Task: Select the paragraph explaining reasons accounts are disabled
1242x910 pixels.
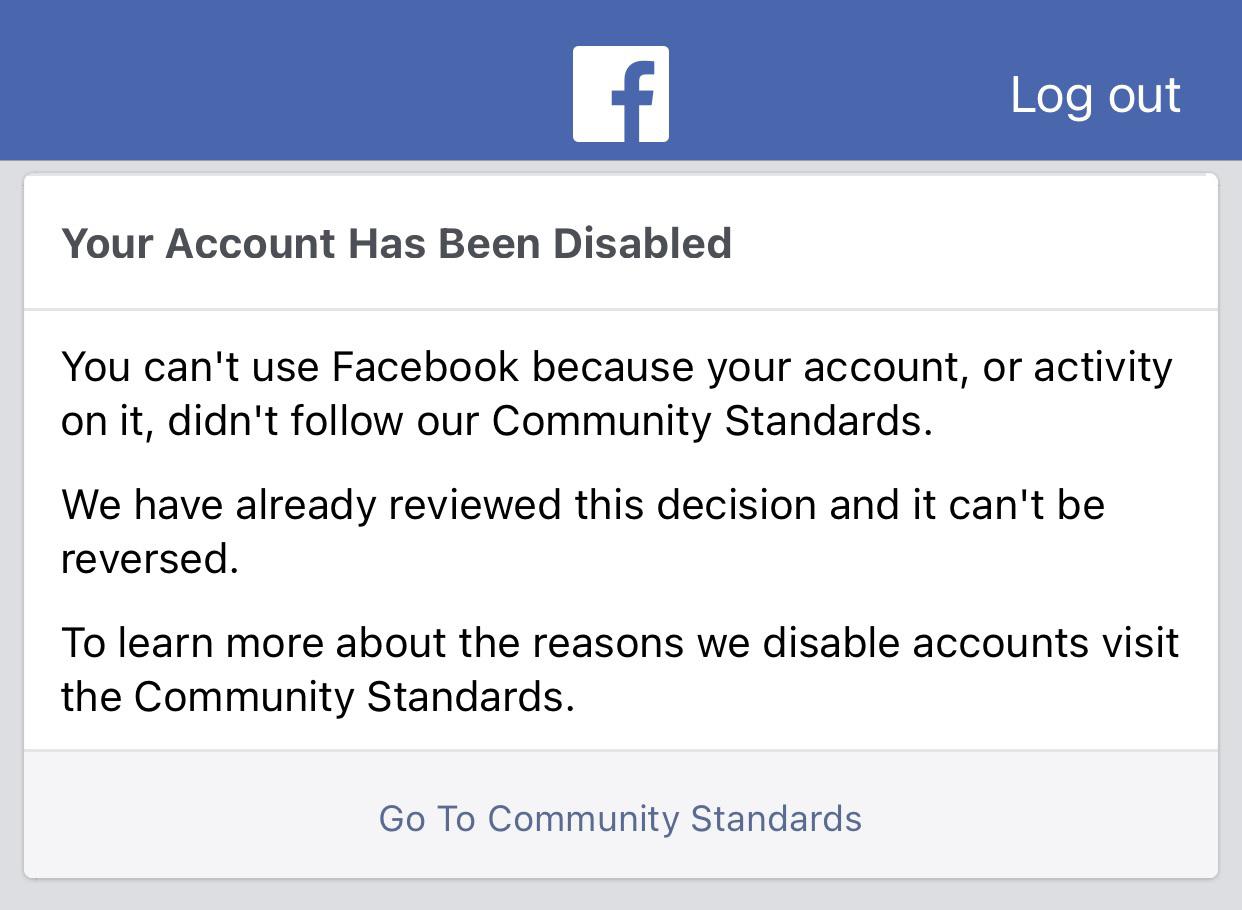Action: [620, 669]
